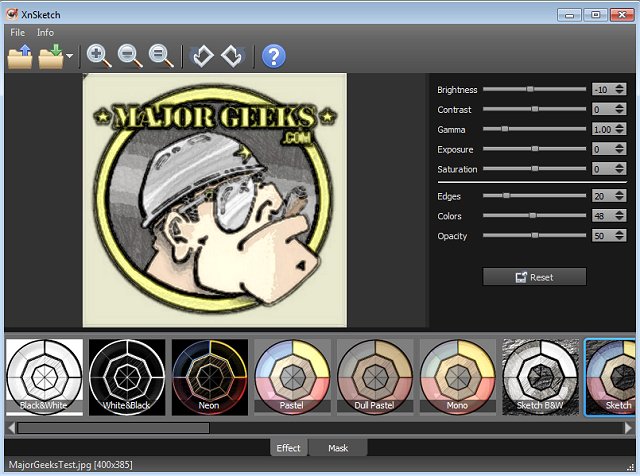The width and height of the screenshot is (640, 476).
Task: Click the effects scrollbar left arrow
Action: click(11, 428)
